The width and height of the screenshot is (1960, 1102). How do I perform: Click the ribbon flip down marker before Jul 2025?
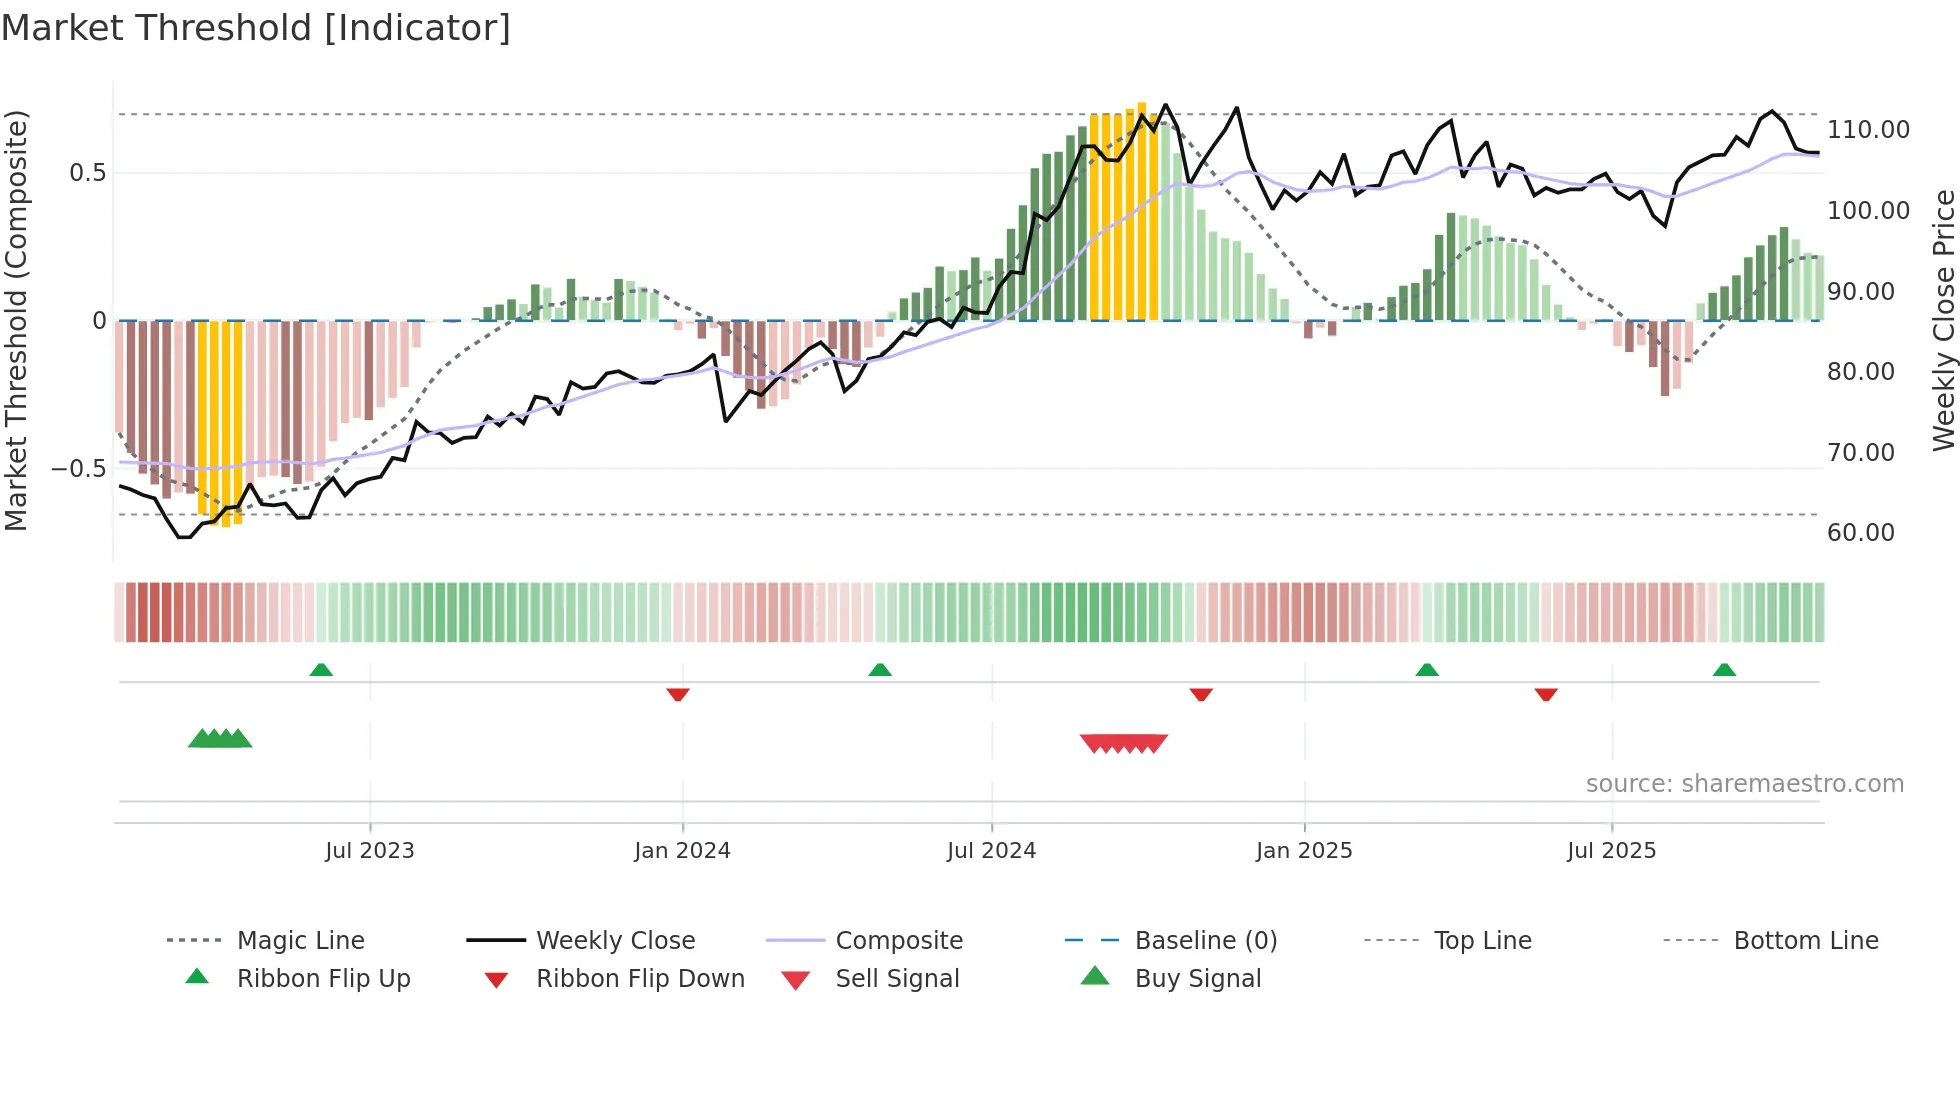pos(1546,694)
